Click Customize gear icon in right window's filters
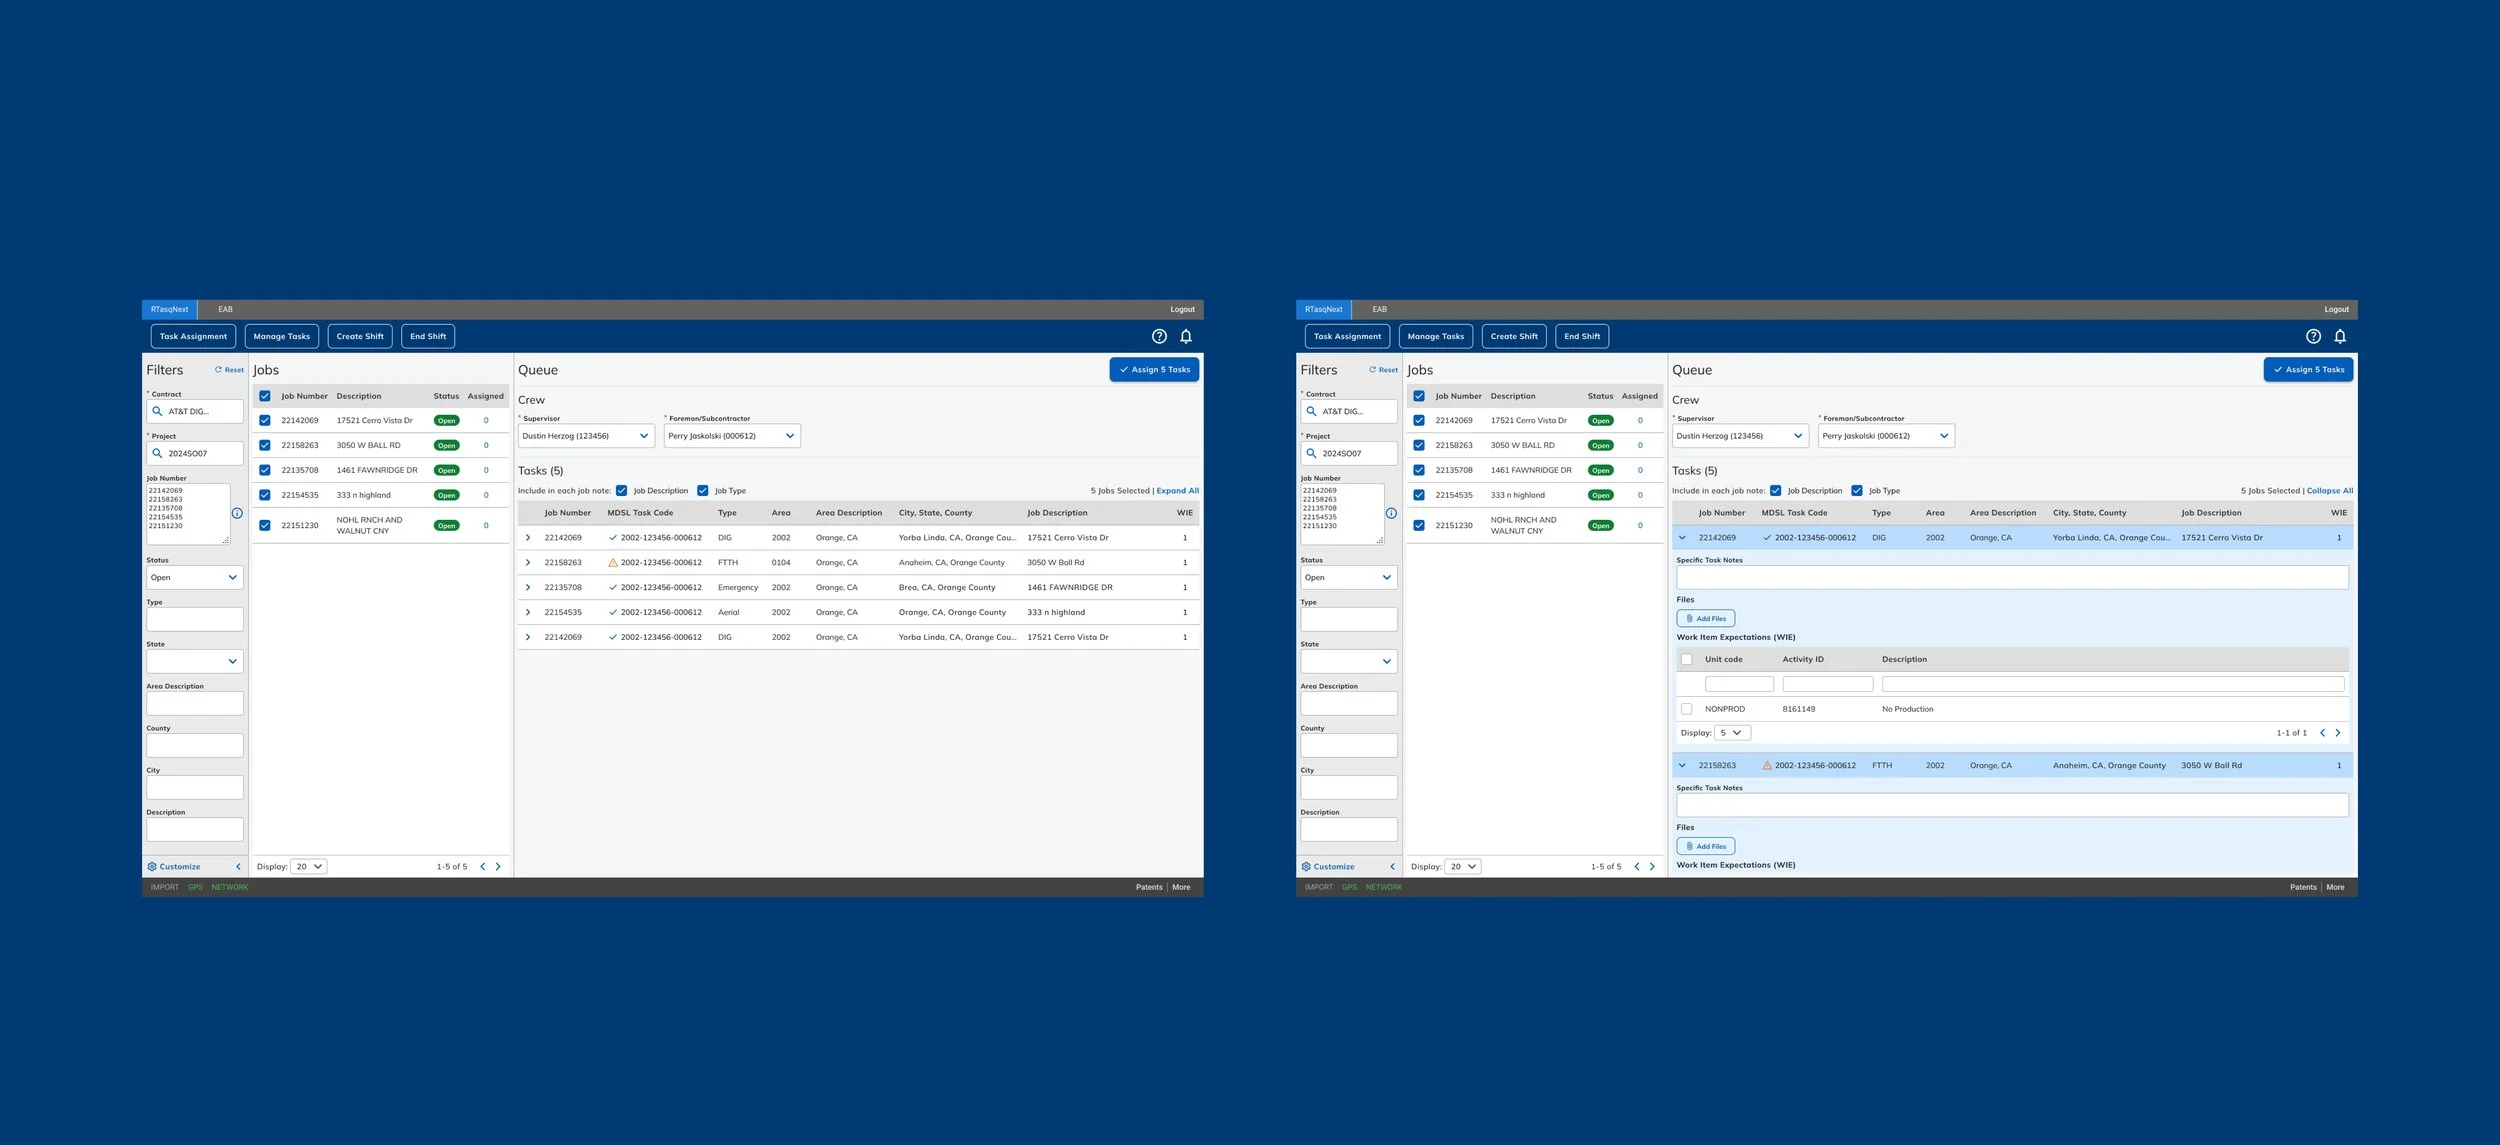 pyautogui.click(x=1306, y=866)
